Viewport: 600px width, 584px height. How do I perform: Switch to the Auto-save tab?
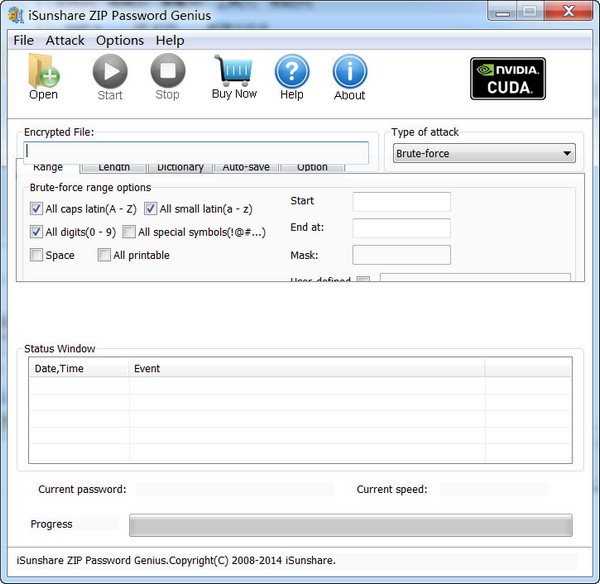click(x=245, y=167)
